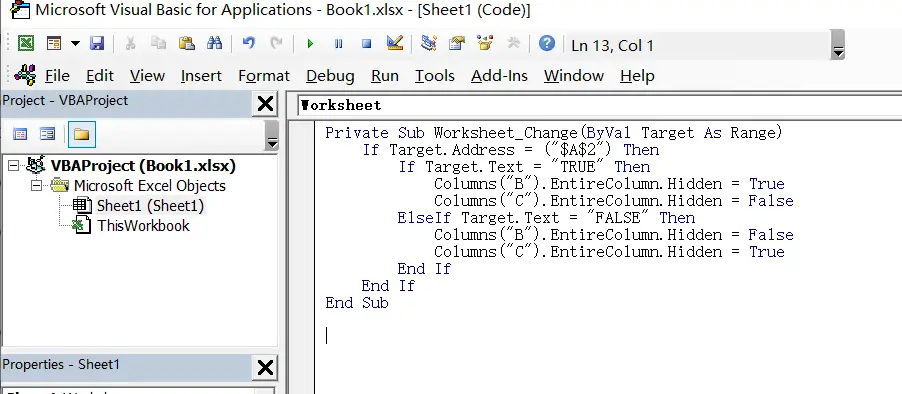Click the VBA icon left of File menu
Screen dimensions: 902x394
coord(25,75)
